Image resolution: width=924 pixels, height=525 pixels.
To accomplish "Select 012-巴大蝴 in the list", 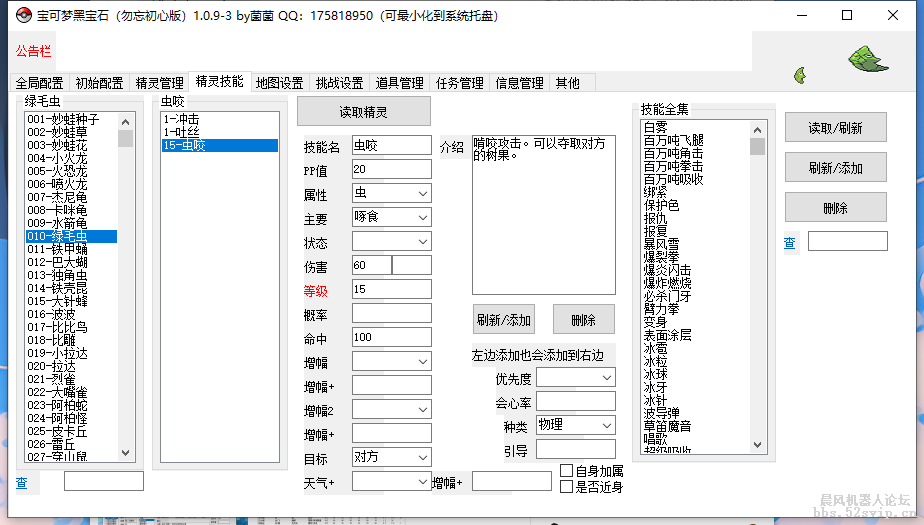I will point(71,262).
